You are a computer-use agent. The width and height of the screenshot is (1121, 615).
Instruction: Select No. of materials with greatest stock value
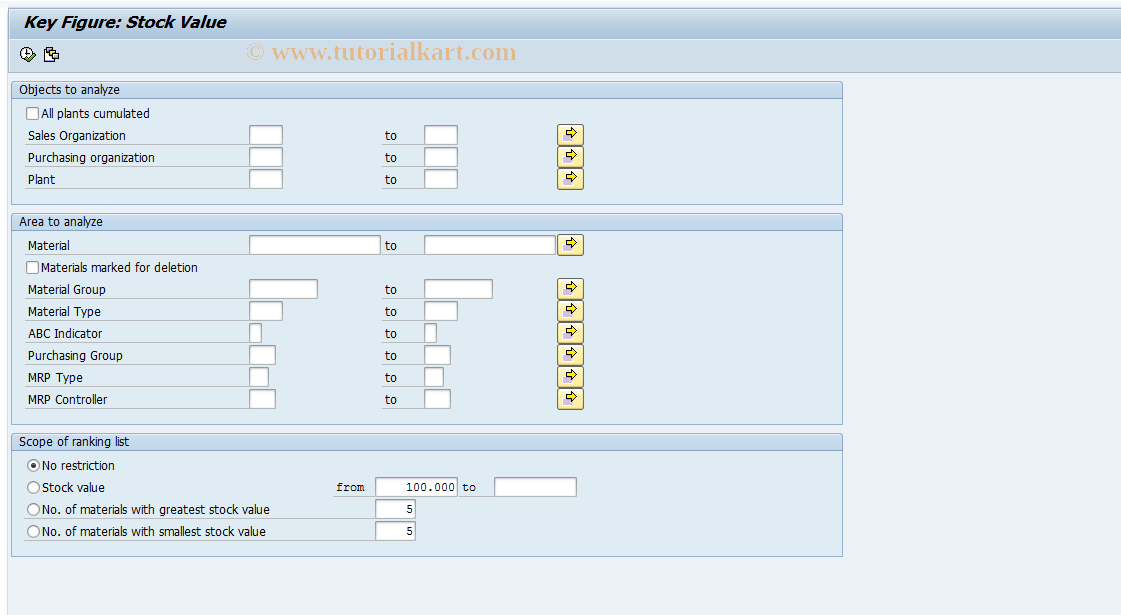coord(33,509)
